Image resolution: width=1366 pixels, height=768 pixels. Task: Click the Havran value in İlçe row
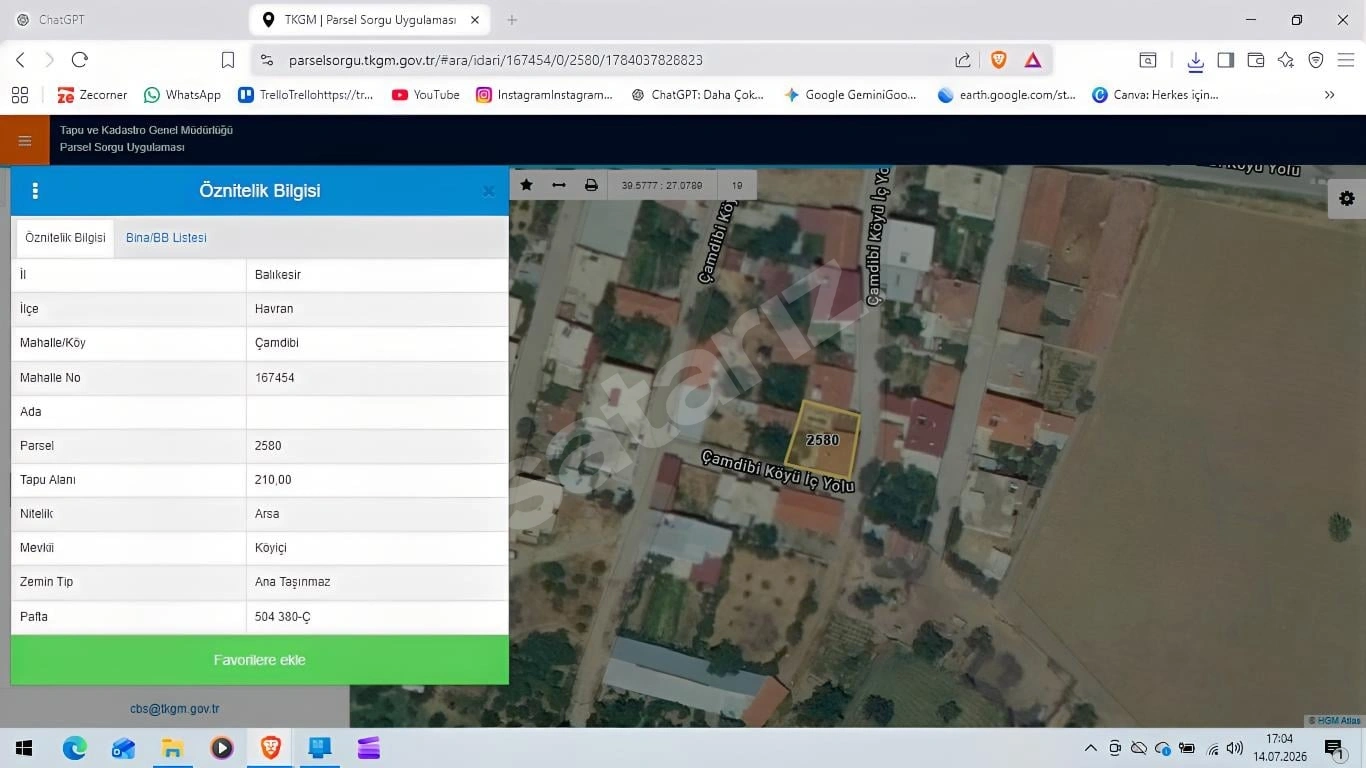[274, 309]
